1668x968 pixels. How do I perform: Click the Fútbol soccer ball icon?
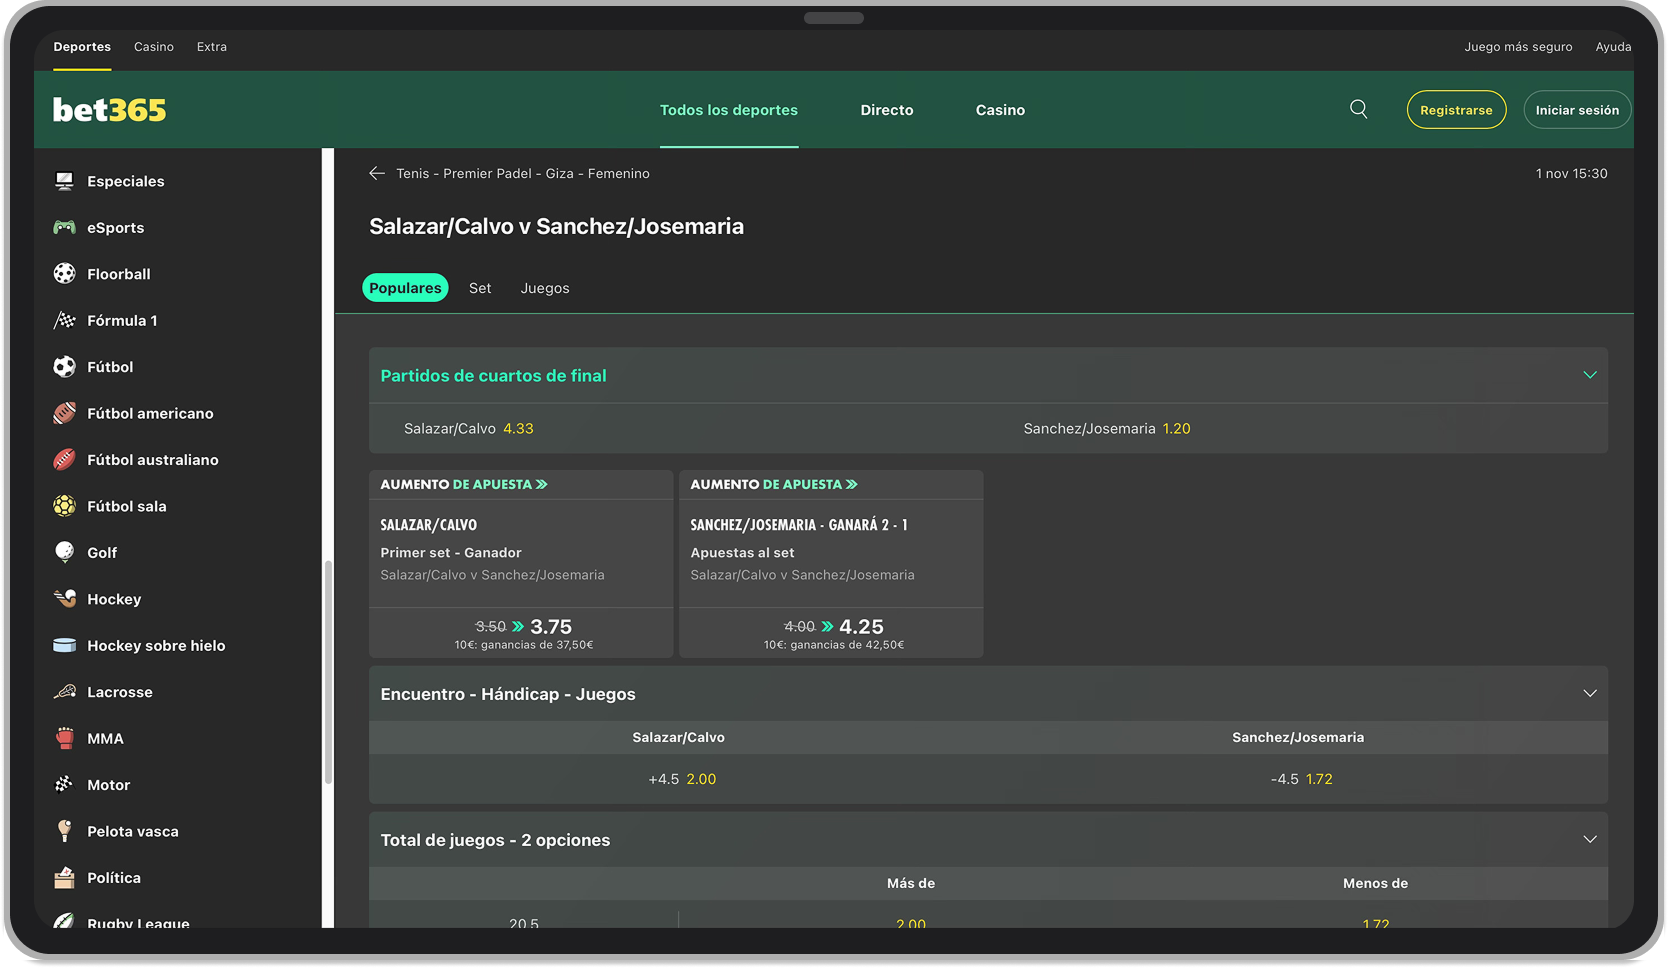click(x=64, y=367)
